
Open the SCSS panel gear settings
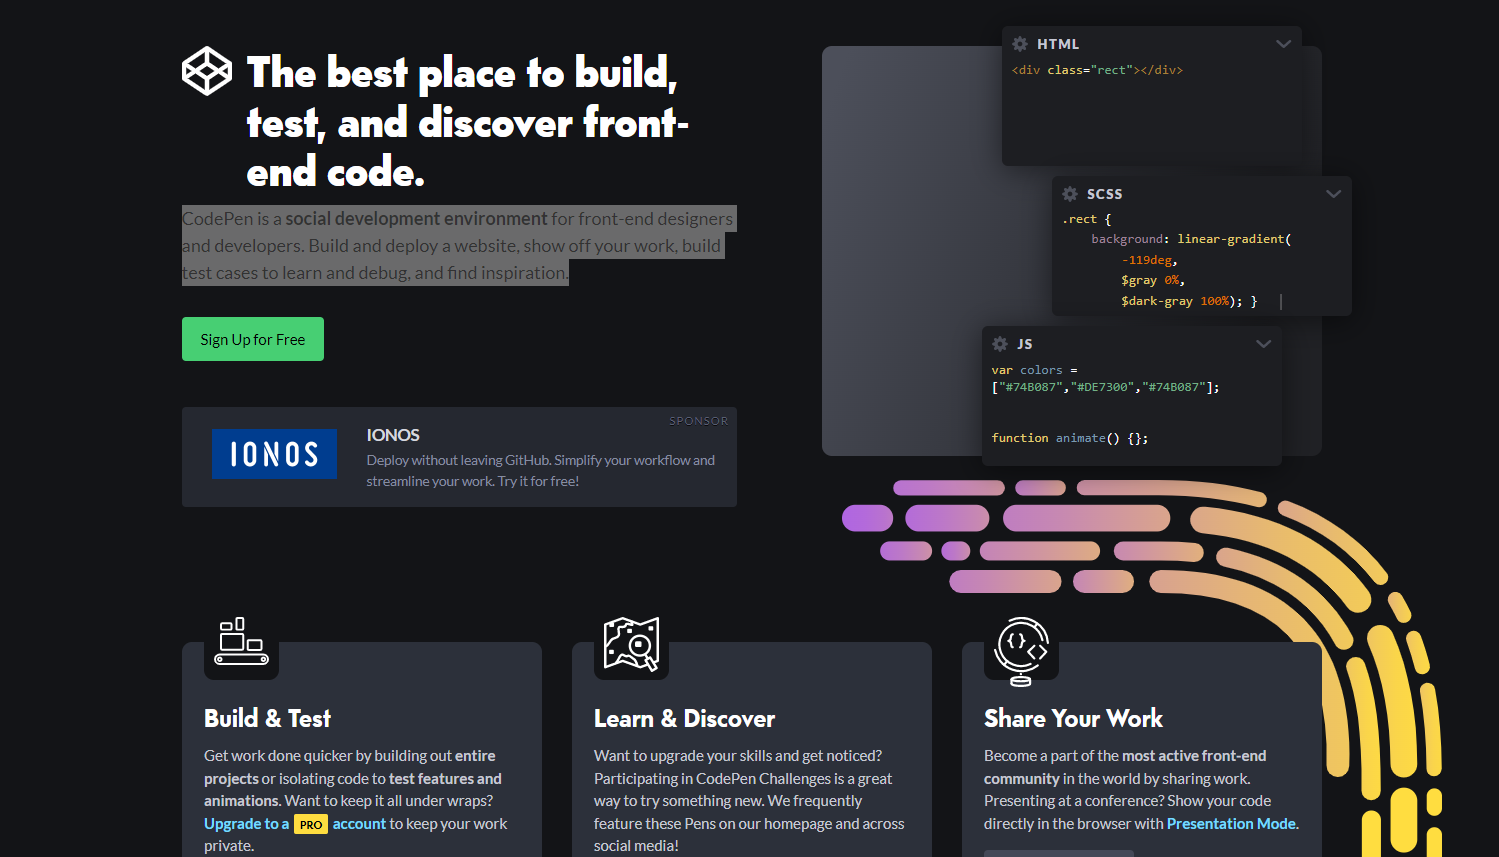[x=1070, y=194]
